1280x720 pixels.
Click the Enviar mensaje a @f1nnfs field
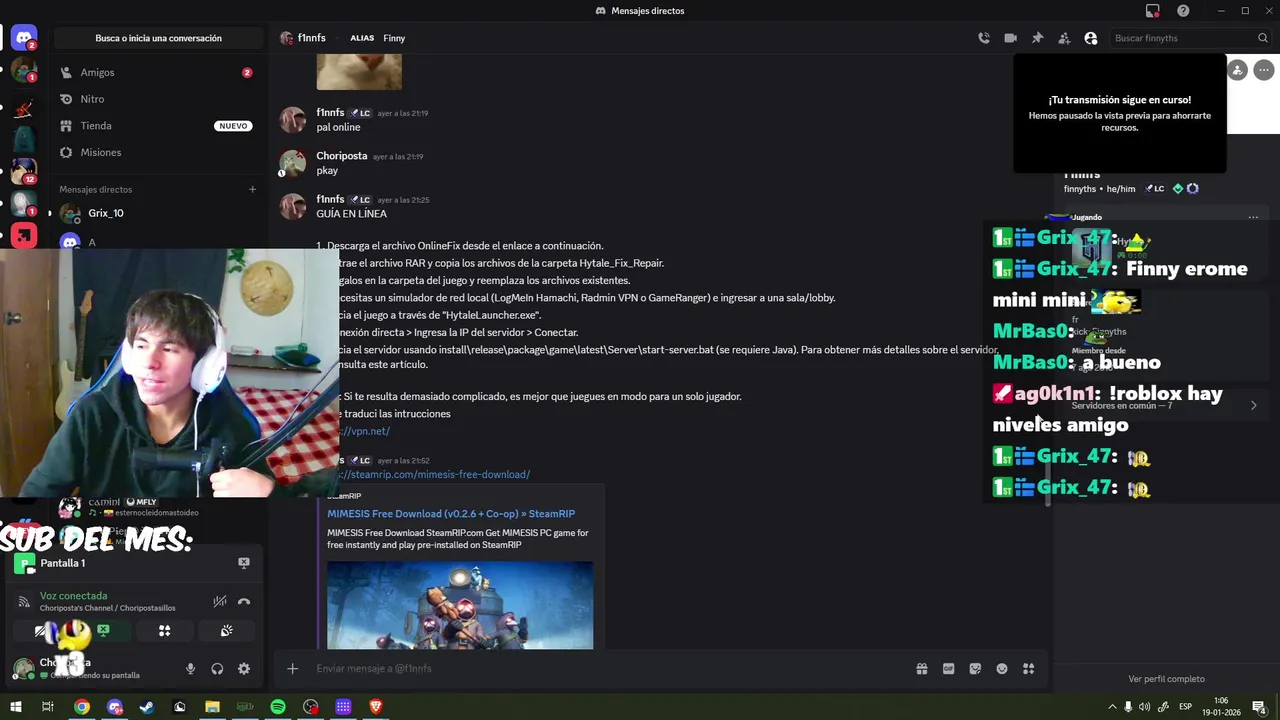pos(608,669)
